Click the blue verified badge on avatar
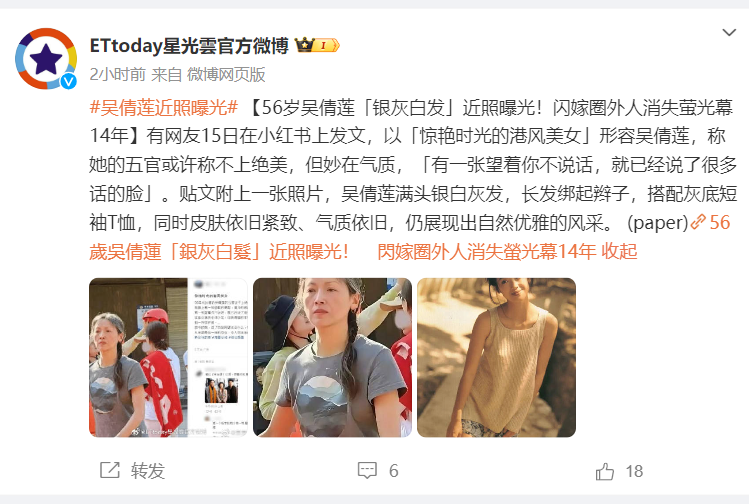Viewport: 749px width, 504px height. coord(68,81)
